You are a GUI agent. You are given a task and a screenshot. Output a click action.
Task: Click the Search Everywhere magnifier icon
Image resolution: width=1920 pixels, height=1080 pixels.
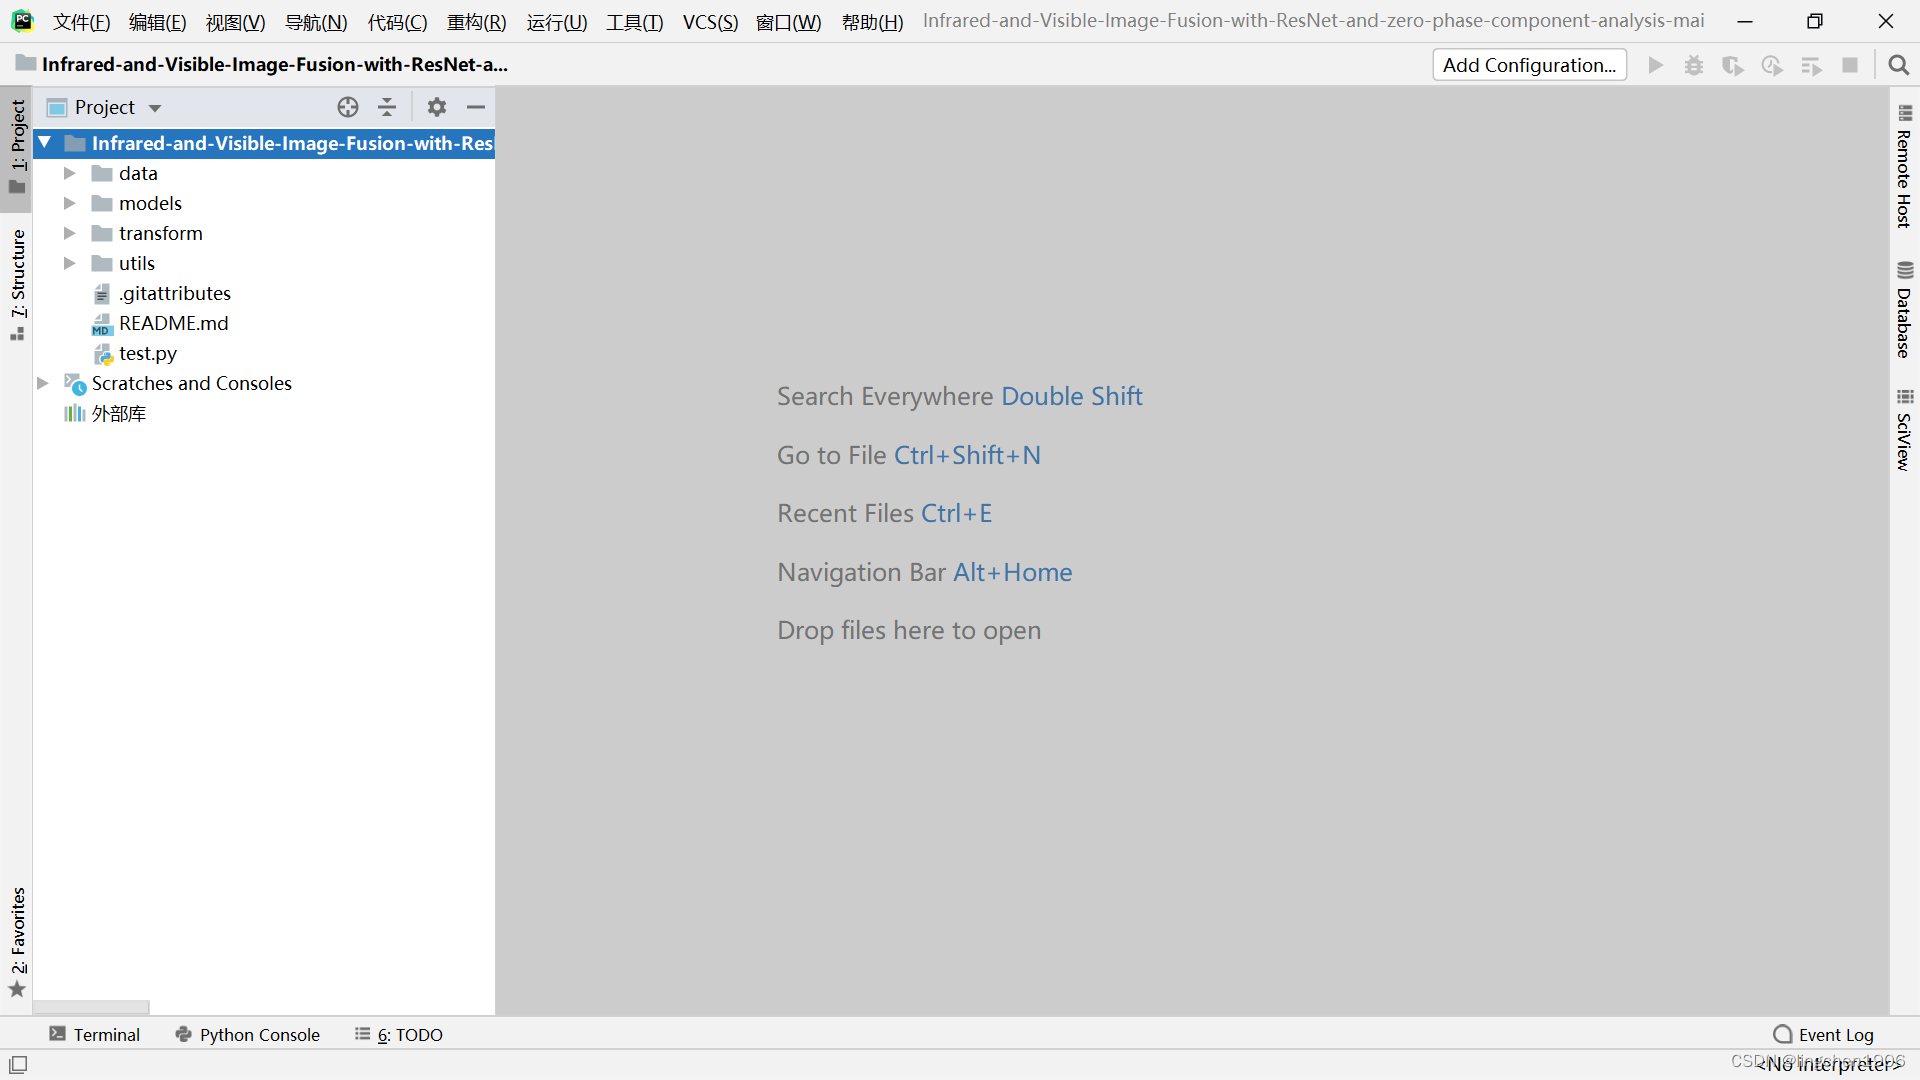[1898, 65]
